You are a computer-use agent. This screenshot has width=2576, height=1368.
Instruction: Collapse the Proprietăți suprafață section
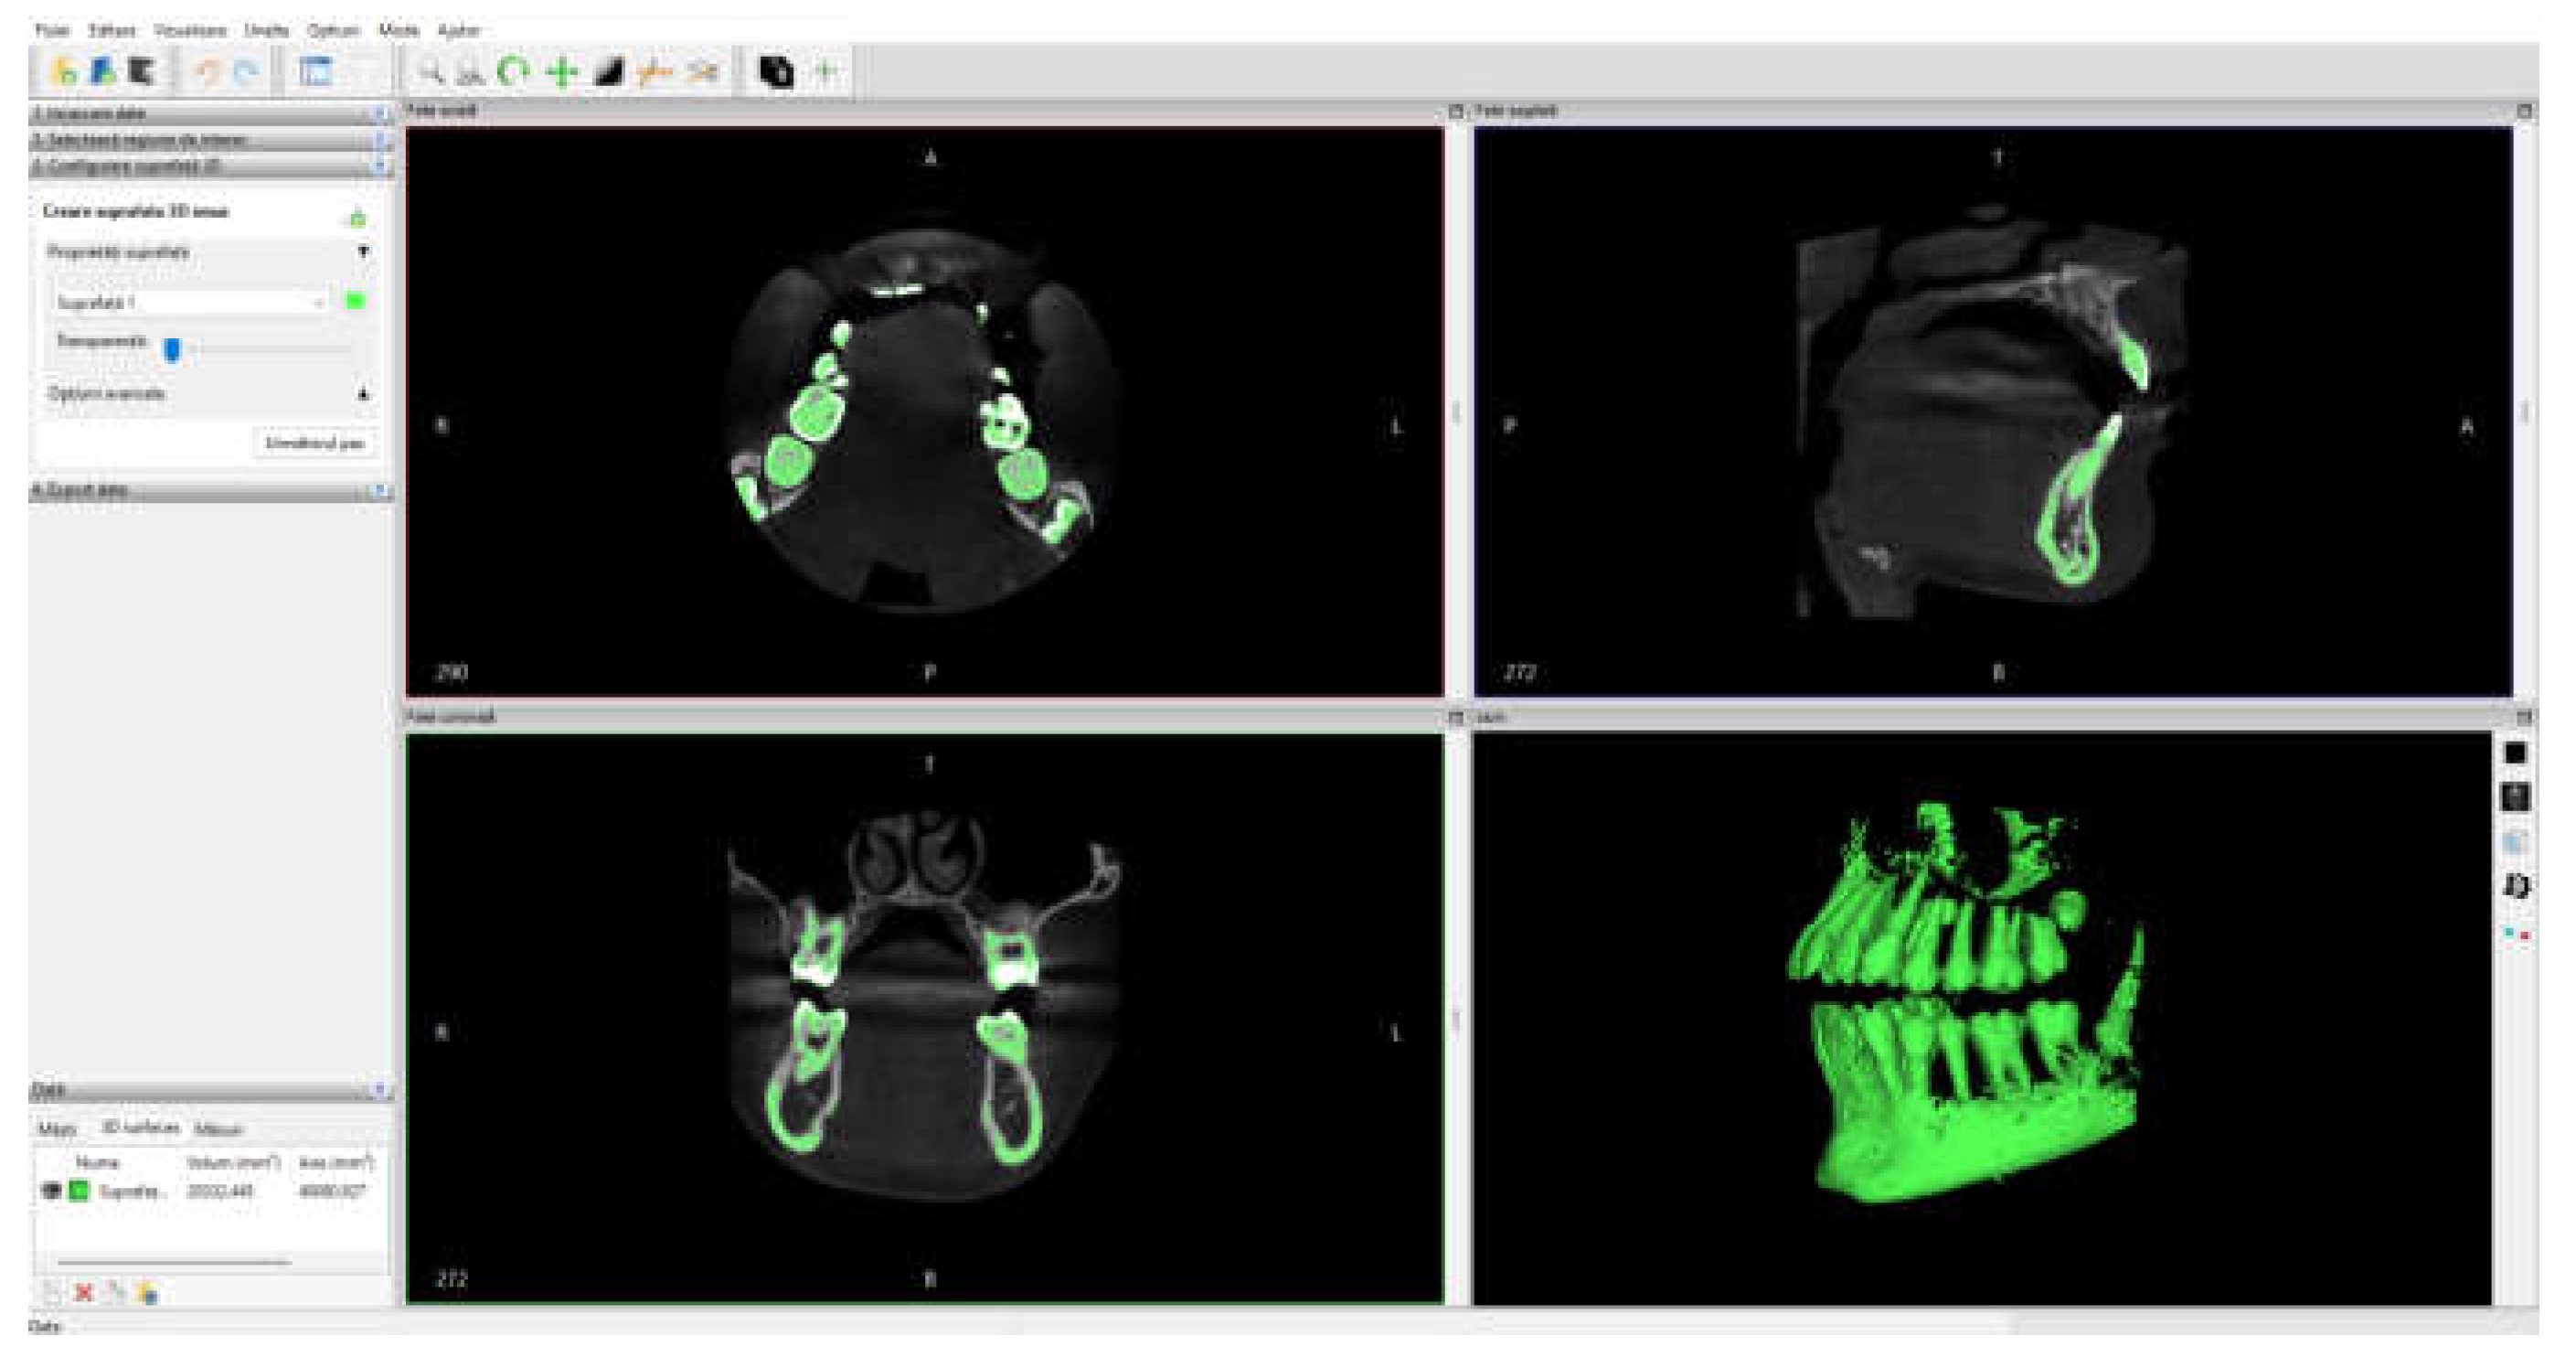click(x=363, y=252)
